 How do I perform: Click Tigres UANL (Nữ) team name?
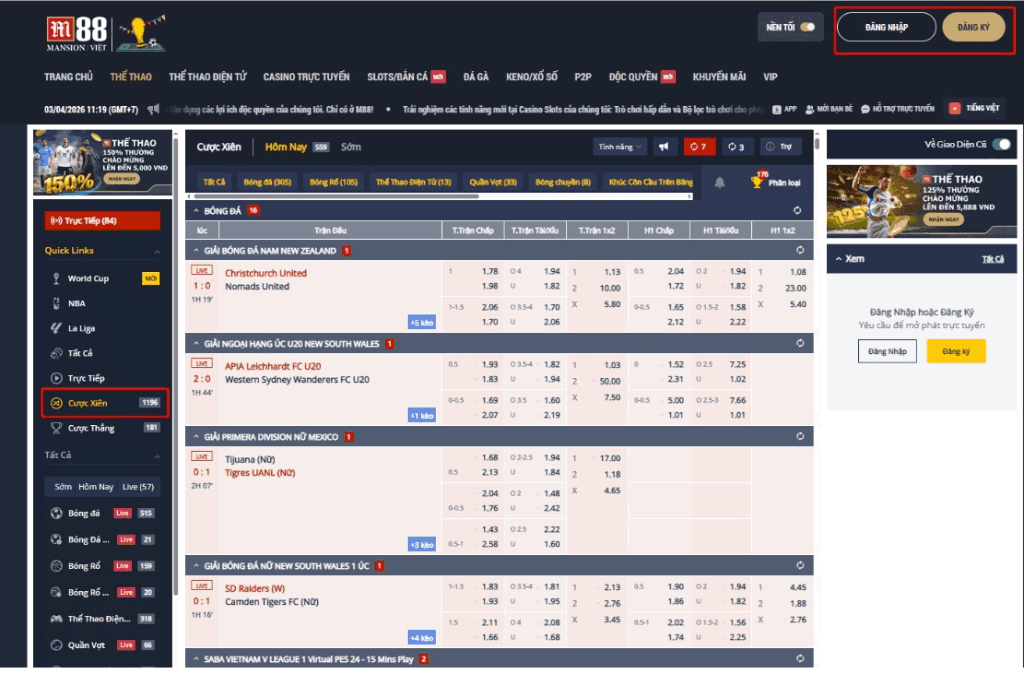260,473
